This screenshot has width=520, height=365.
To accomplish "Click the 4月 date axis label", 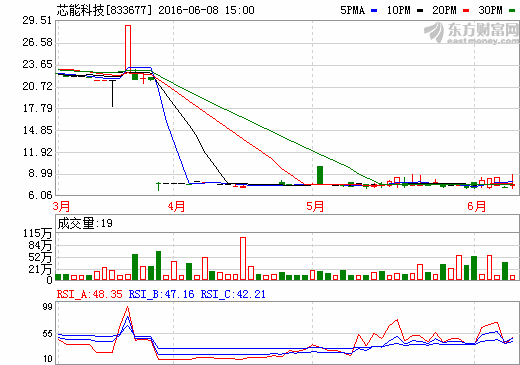I will pos(176,206).
